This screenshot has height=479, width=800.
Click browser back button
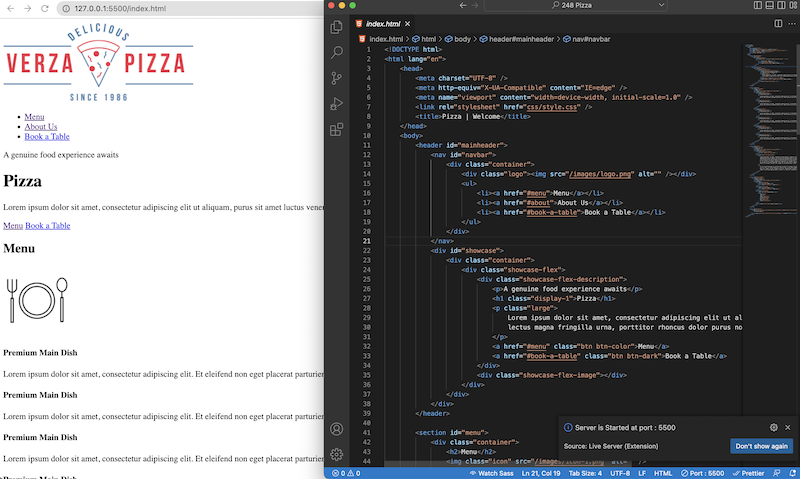click(x=11, y=8)
